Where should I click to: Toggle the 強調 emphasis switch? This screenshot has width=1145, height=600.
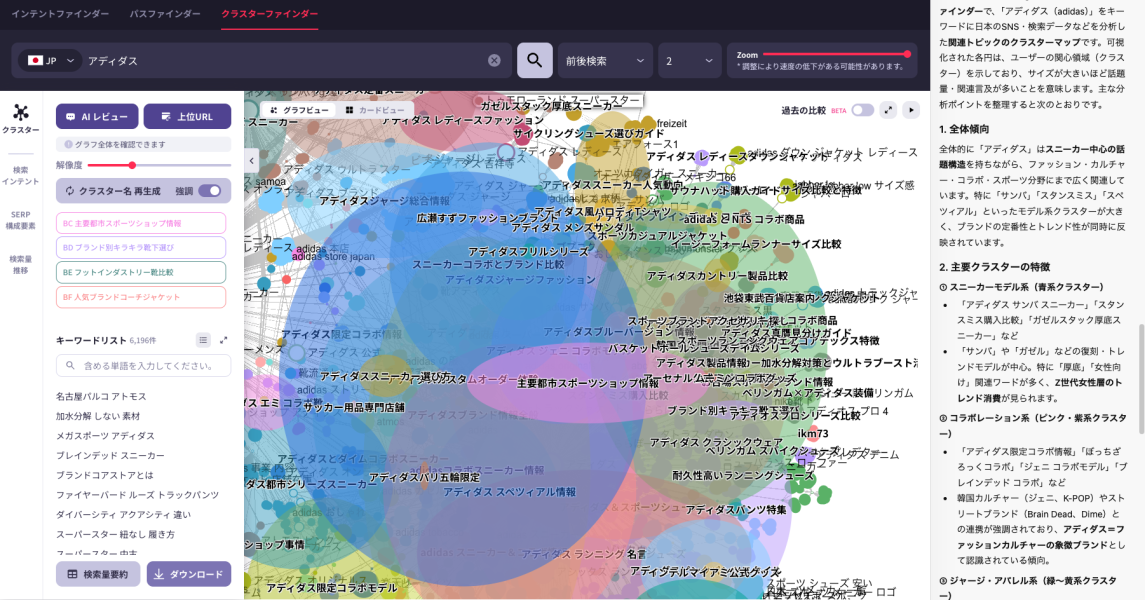(x=210, y=191)
